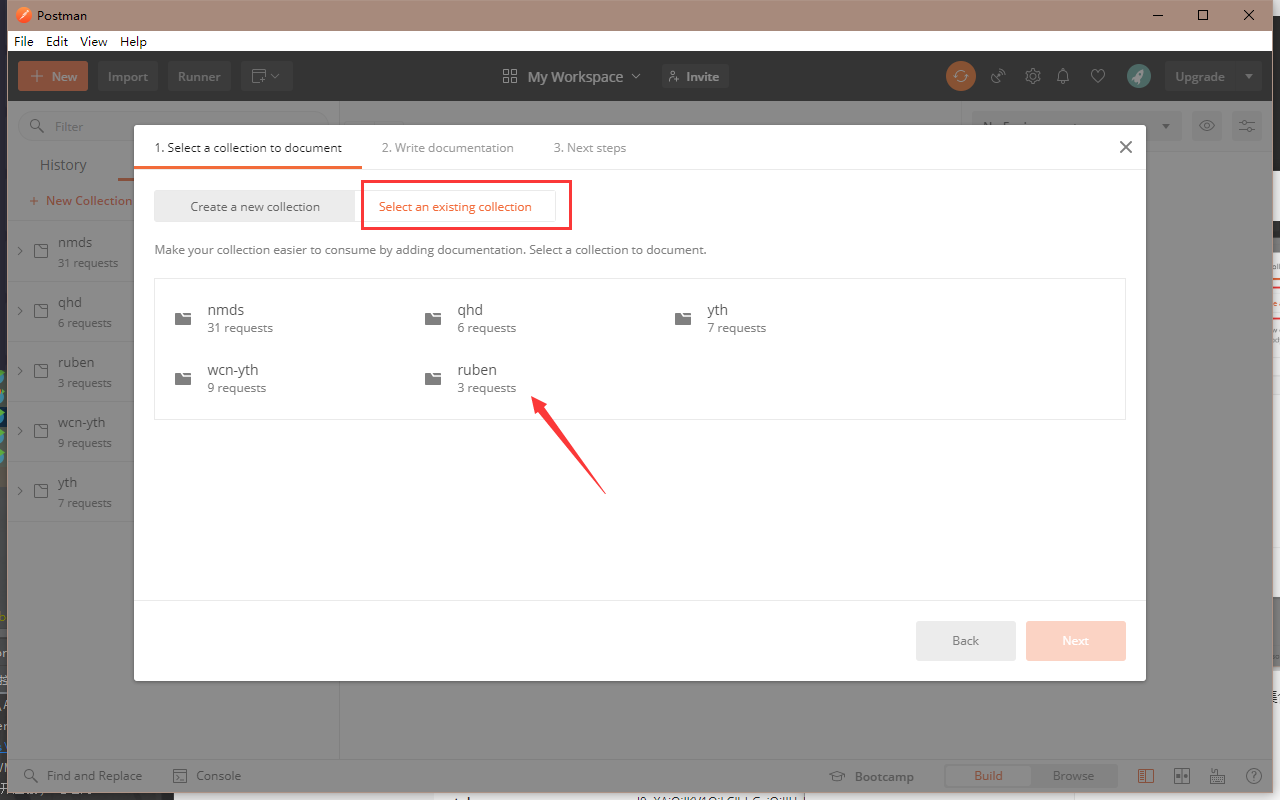This screenshot has height=800, width=1280.
Task: Select the wcn-yth collection name in dialog
Action: pos(233,370)
